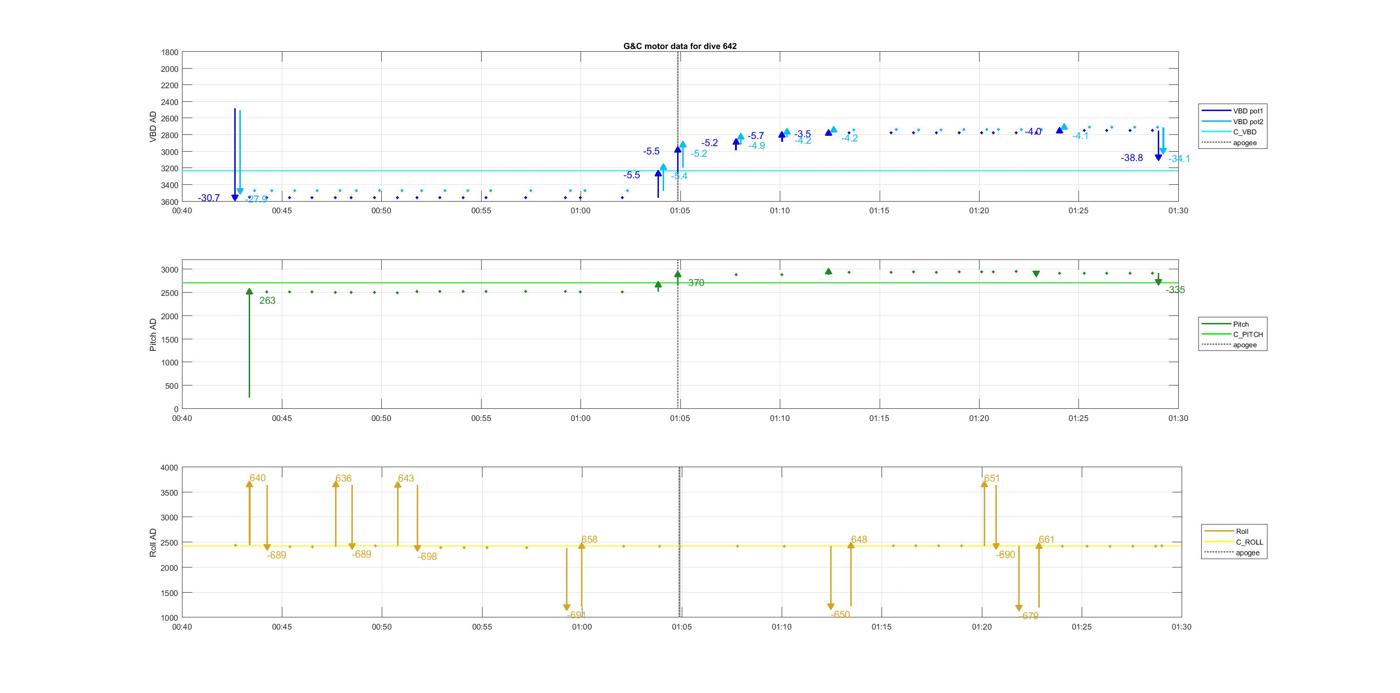
Task: Click the "-335" pitch data label
Action: (x=1175, y=290)
